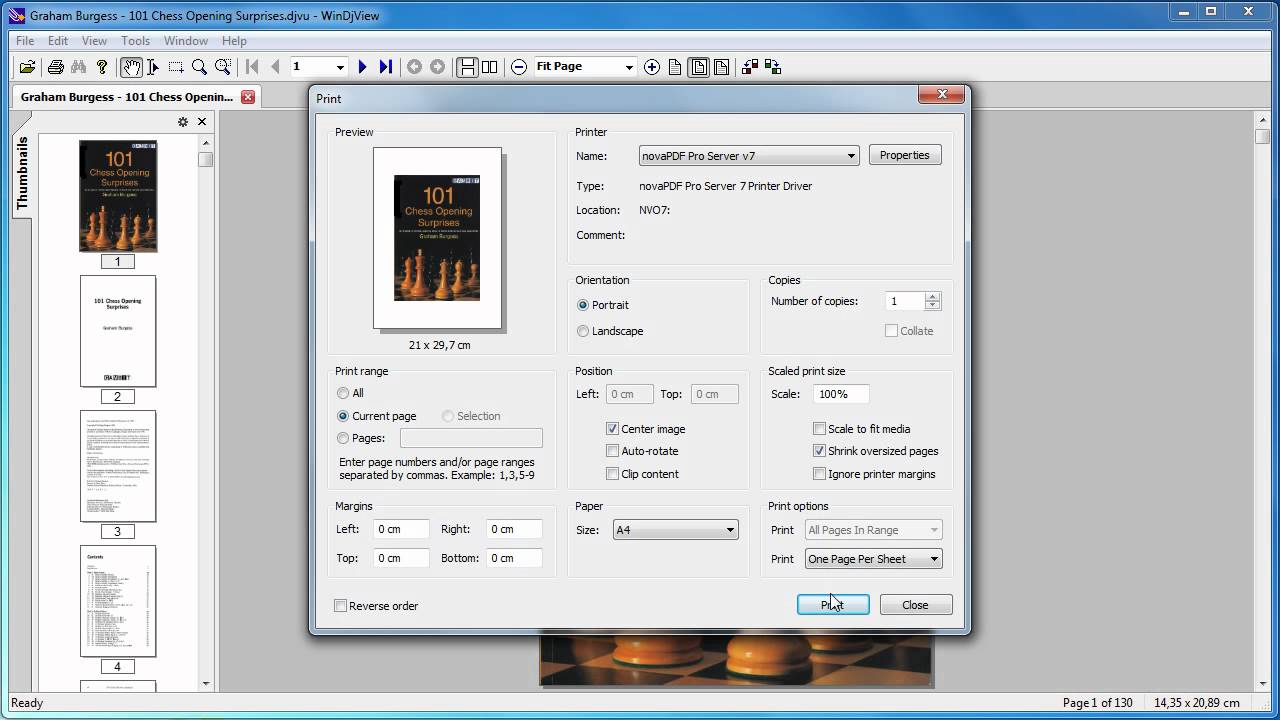
Task: Increase the number of copies
Action: (x=933, y=297)
